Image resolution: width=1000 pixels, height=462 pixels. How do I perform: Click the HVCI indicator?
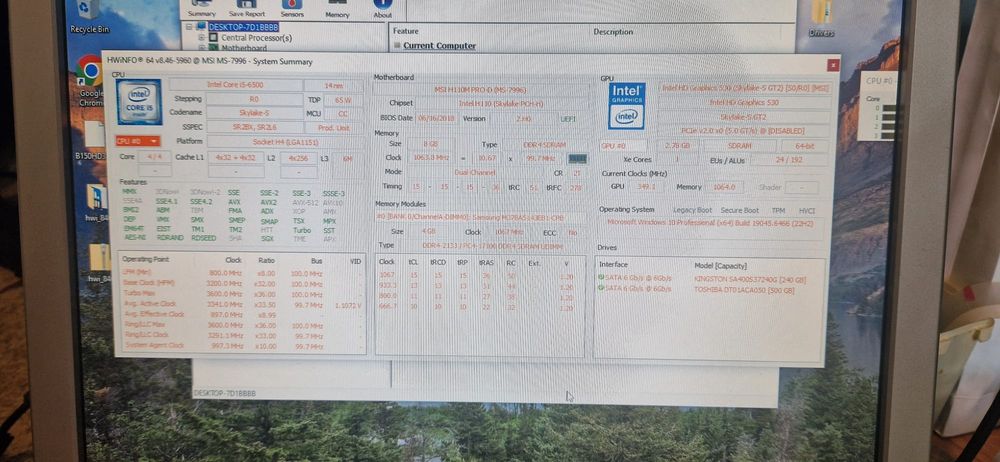807,210
